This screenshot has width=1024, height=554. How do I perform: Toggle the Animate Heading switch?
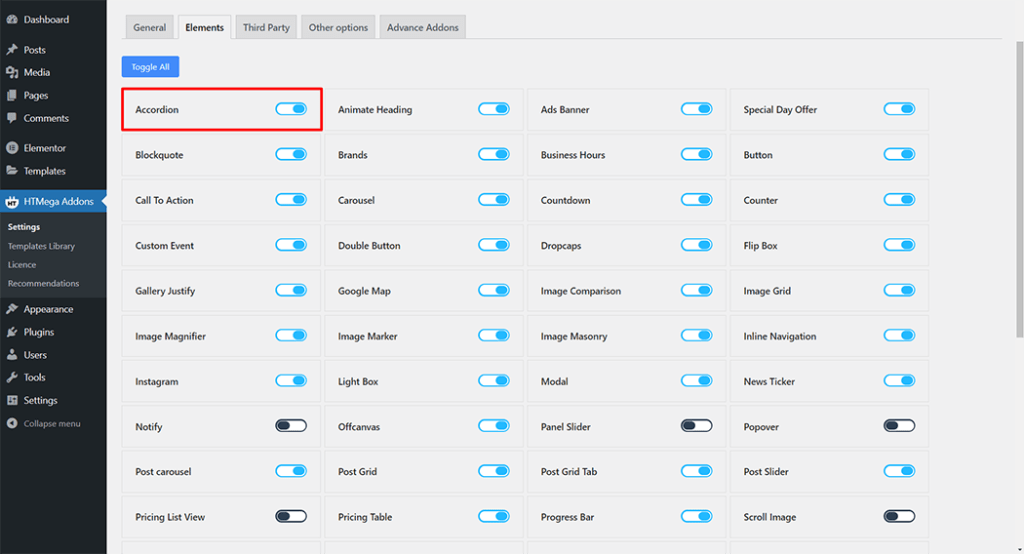[x=494, y=109]
